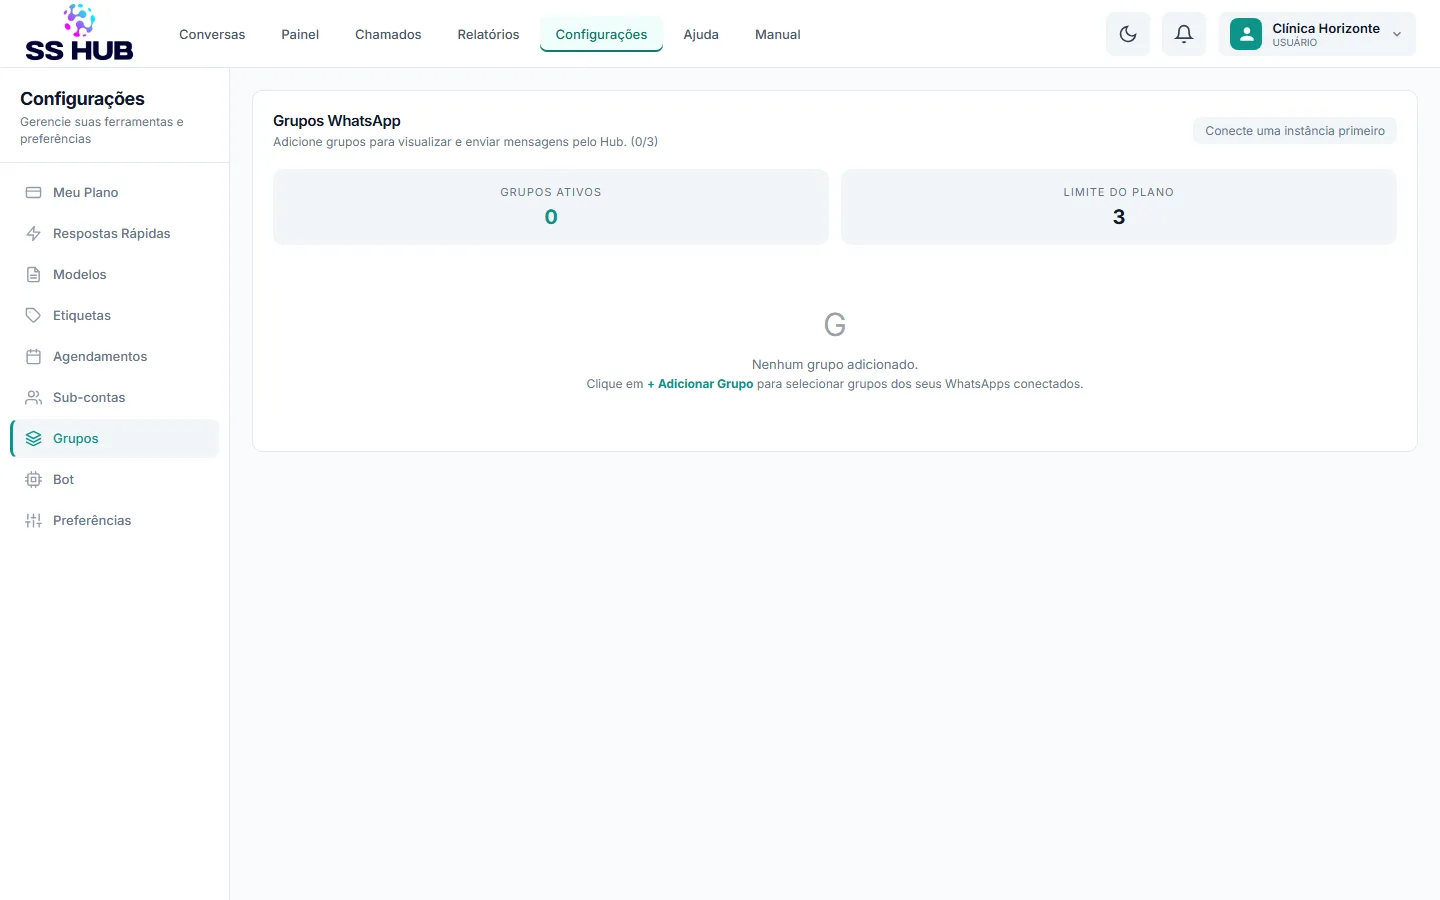Select Agendamentos in the sidebar
Screen dimensions: 1440x900
click(115, 356)
